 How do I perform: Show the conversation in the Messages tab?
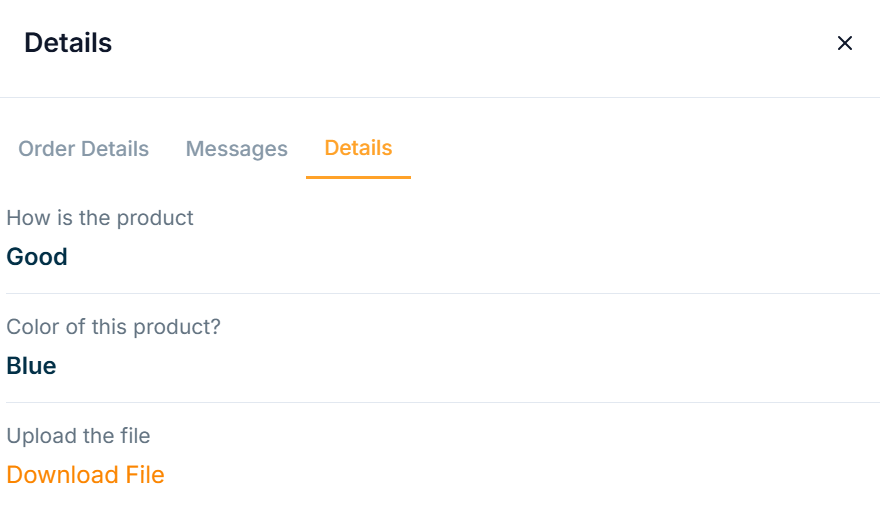click(237, 149)
